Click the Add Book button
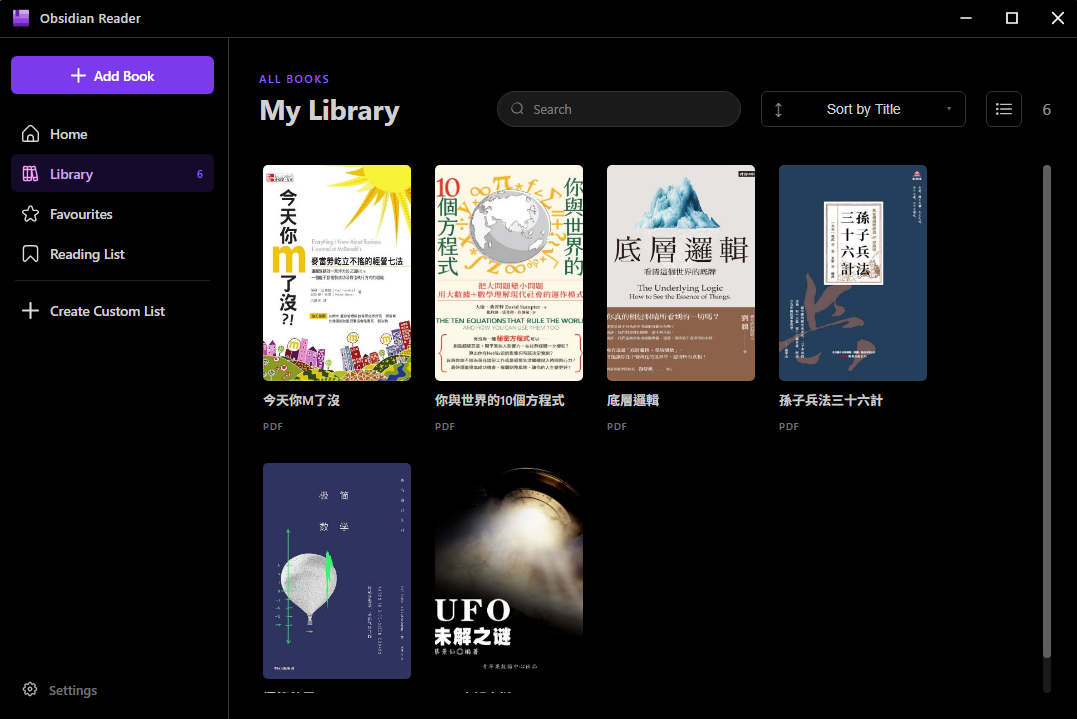The image size is (1077, 719). coord(112,76)
